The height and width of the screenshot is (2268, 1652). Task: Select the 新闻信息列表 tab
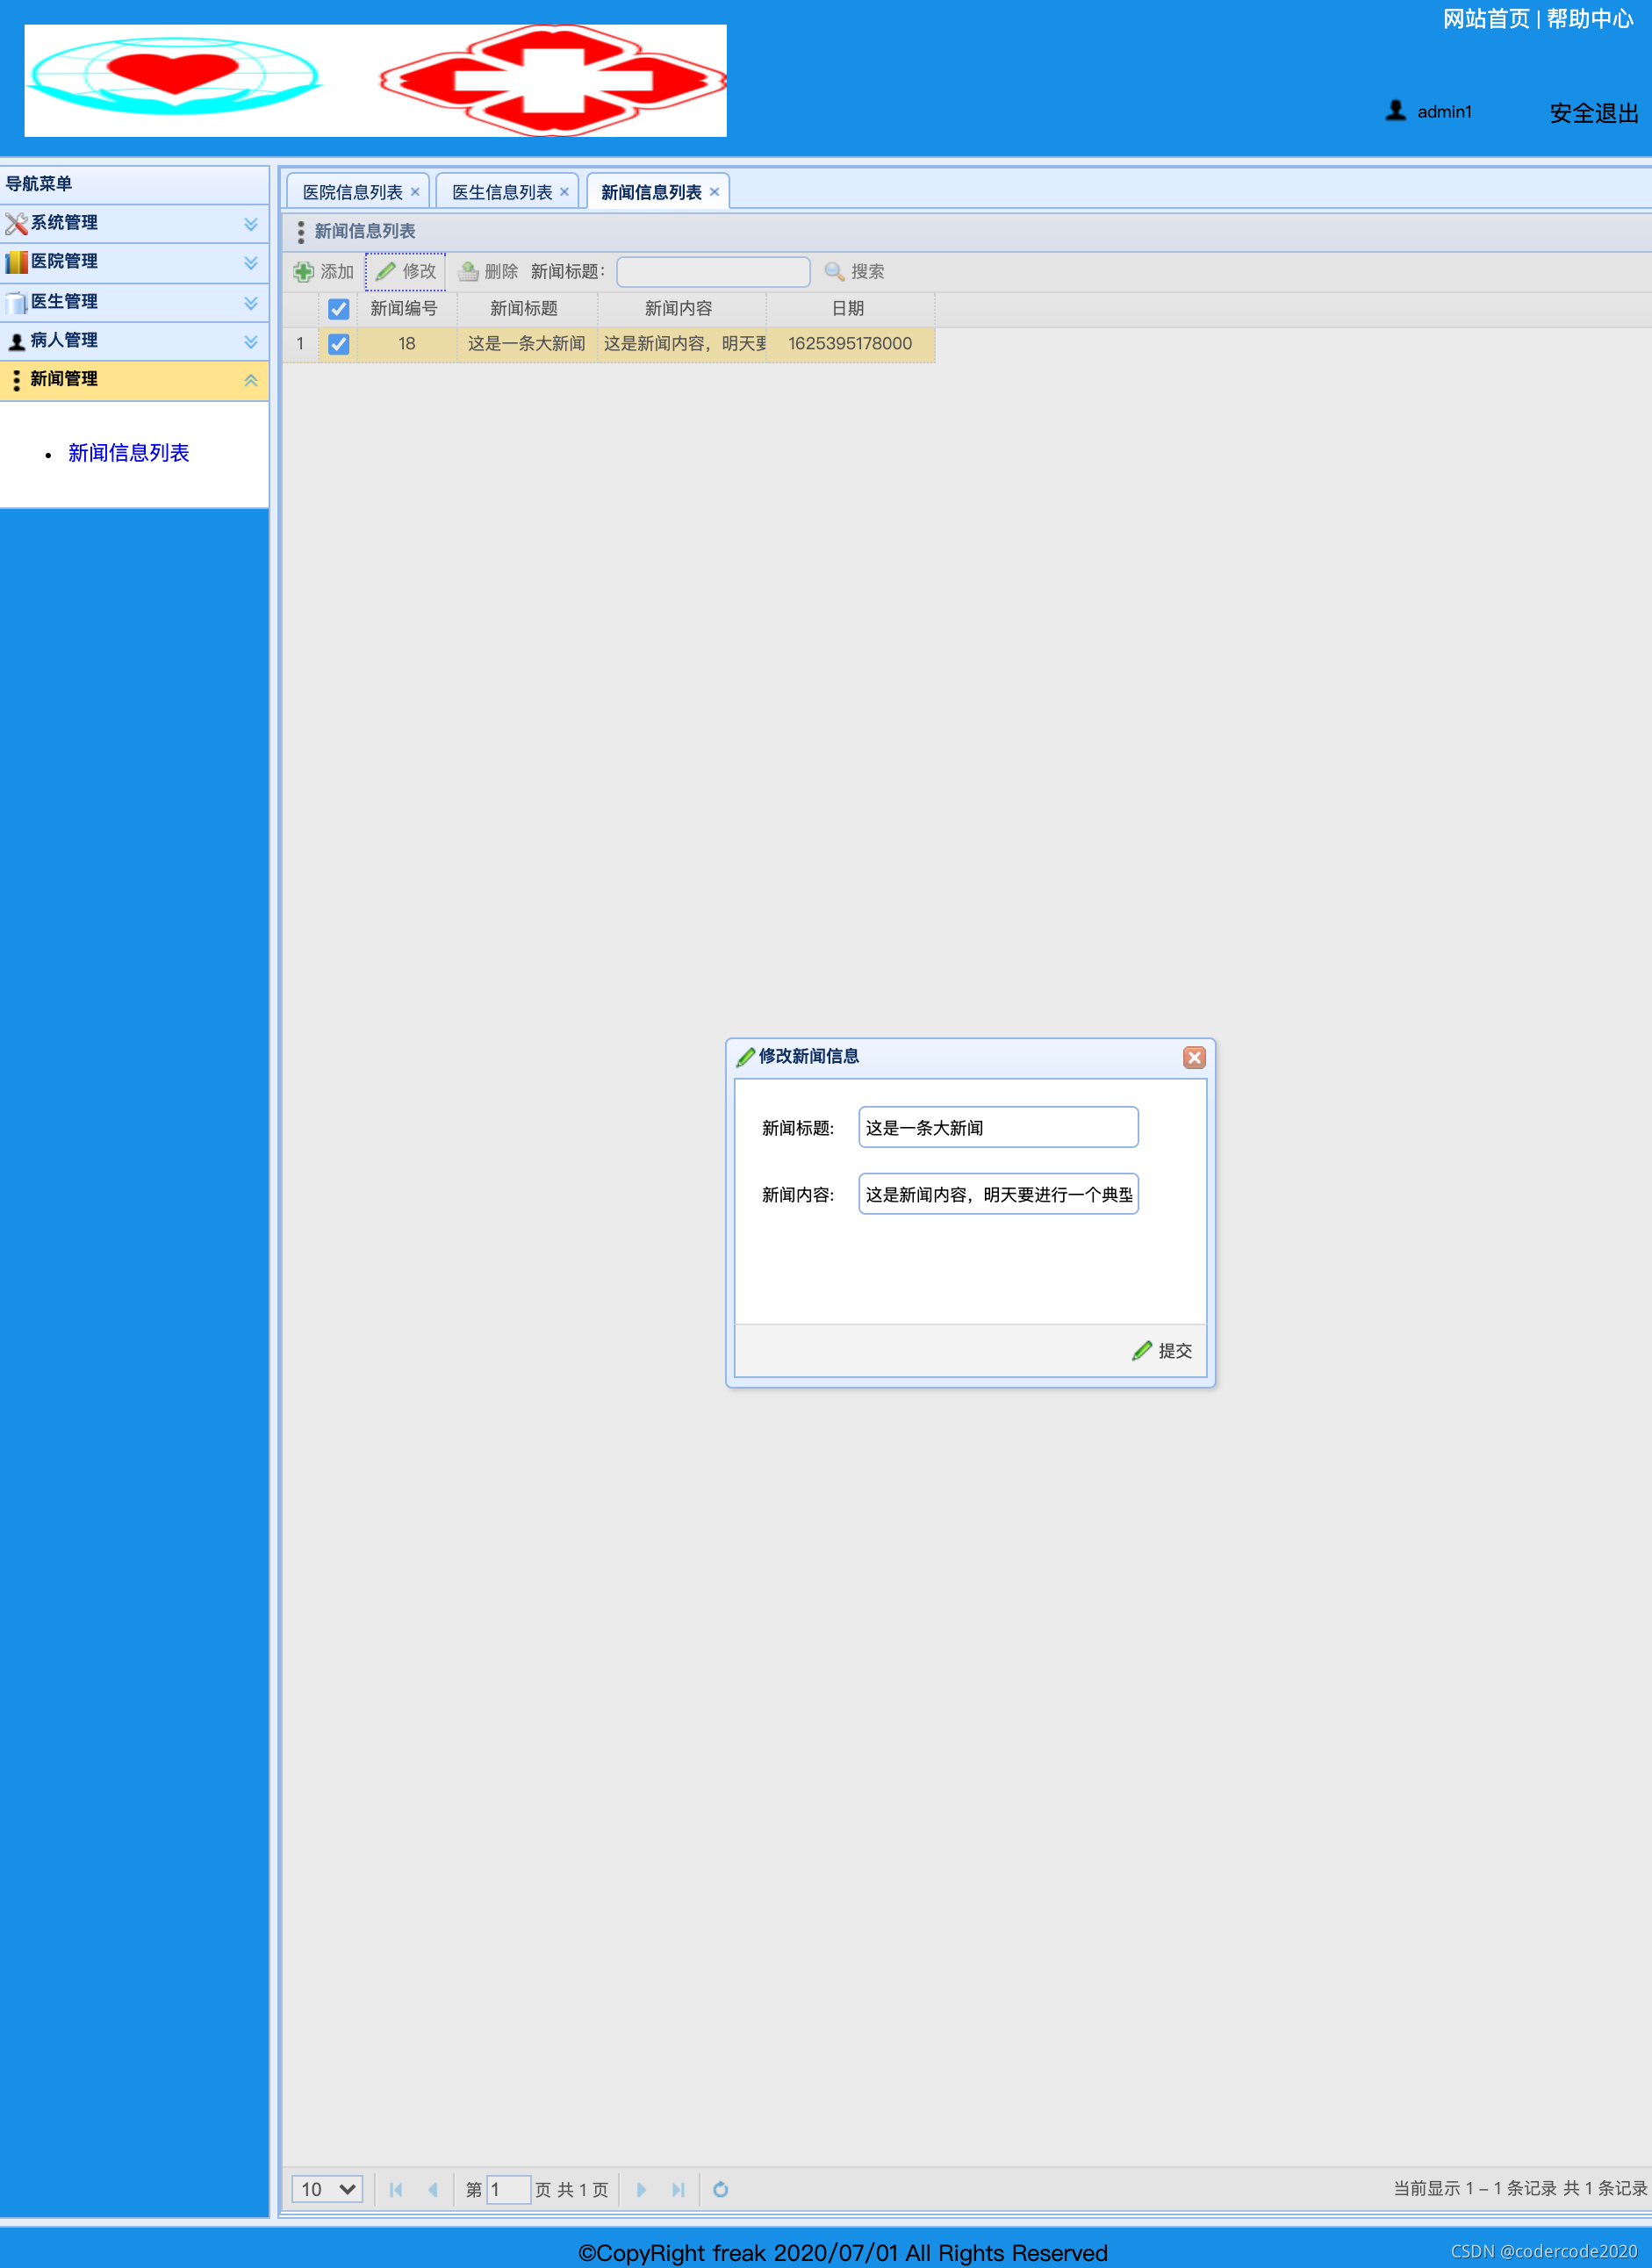[651, 192]
